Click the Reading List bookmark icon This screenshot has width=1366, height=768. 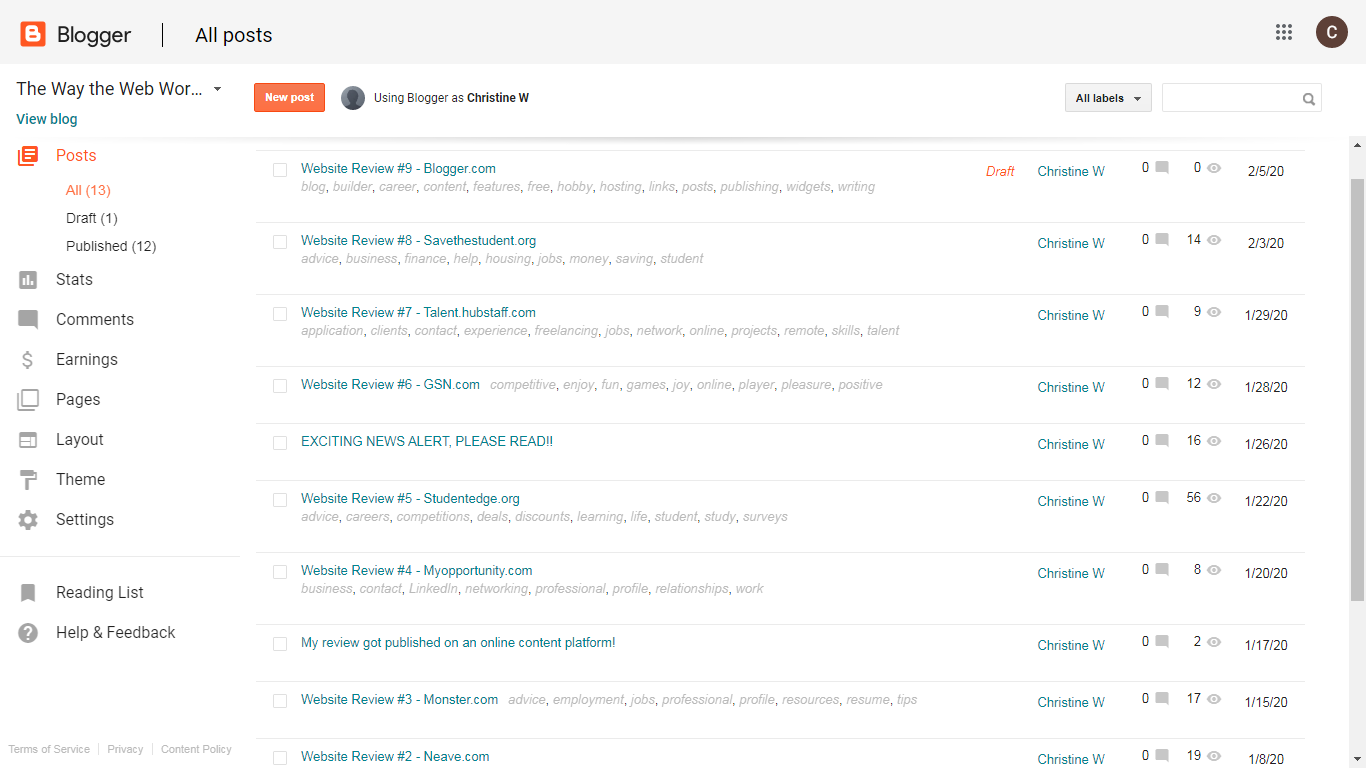pyautogui.click(x=28, y=593)
